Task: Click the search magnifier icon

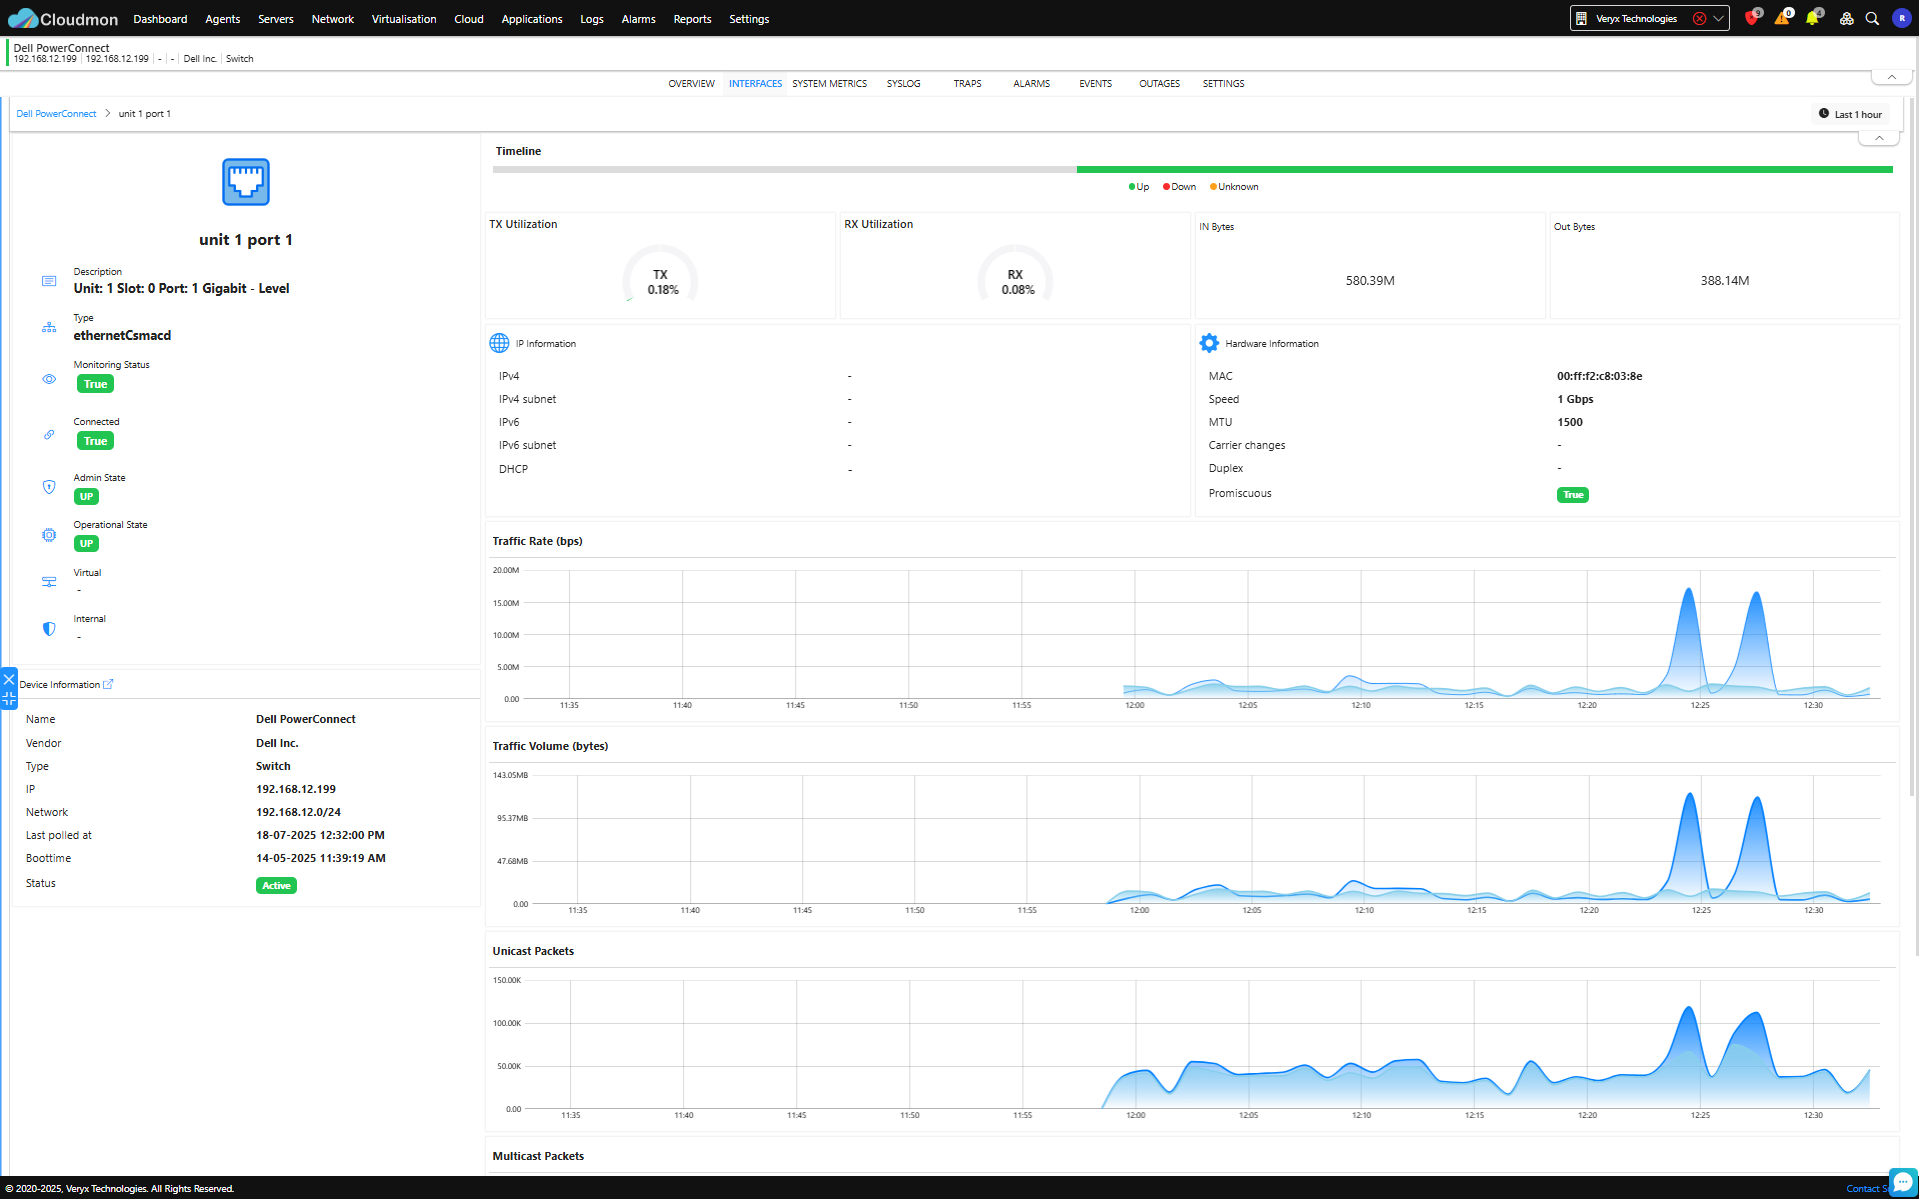Action: click(x=1872, y=19)
